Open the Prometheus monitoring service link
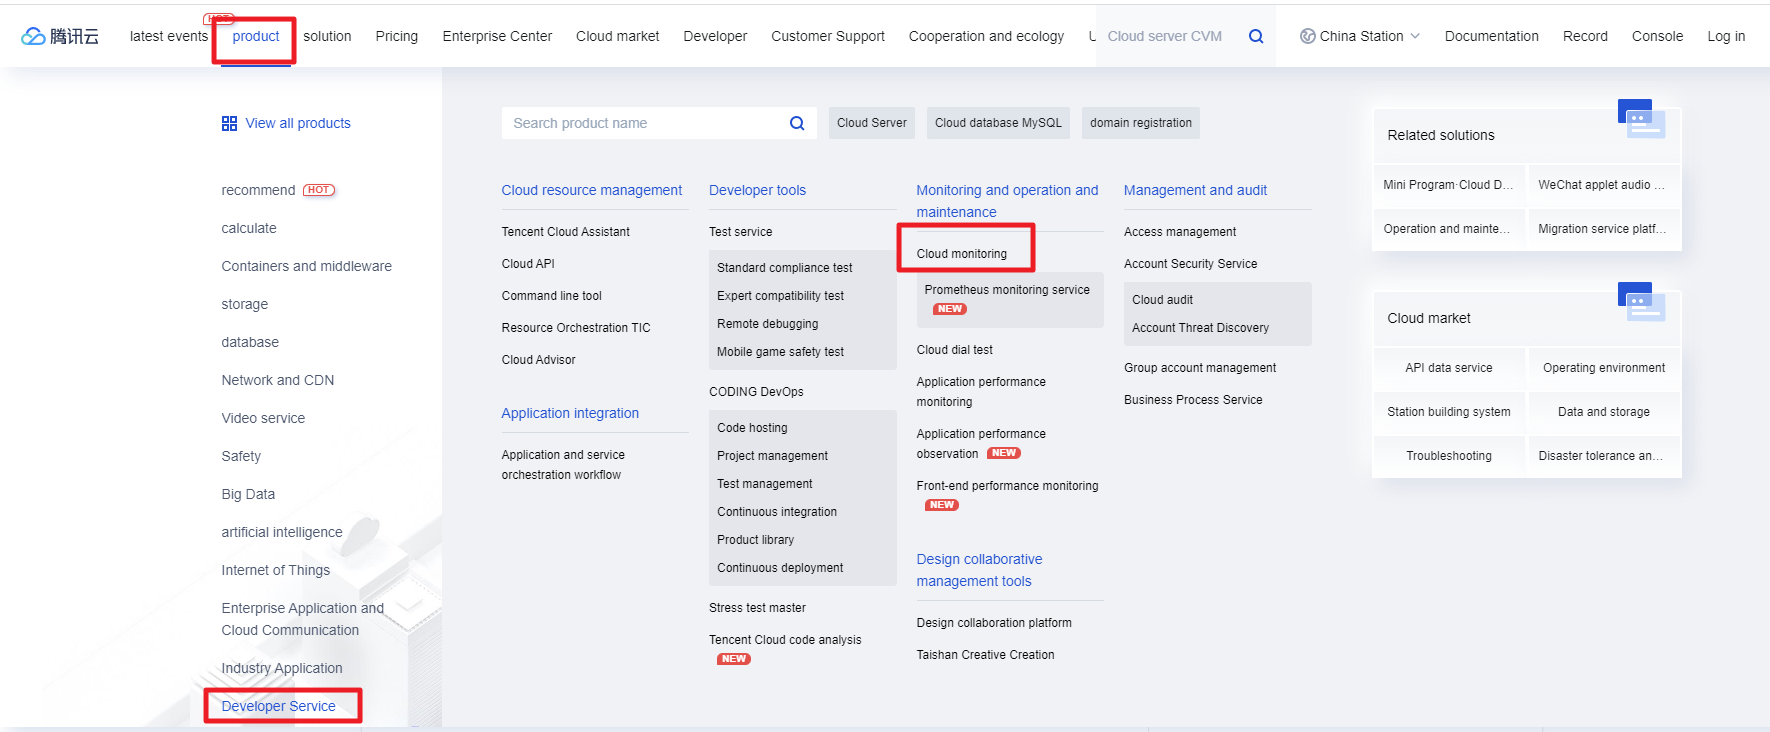This screenshot has height=732, width=1770. [1006, 290]
